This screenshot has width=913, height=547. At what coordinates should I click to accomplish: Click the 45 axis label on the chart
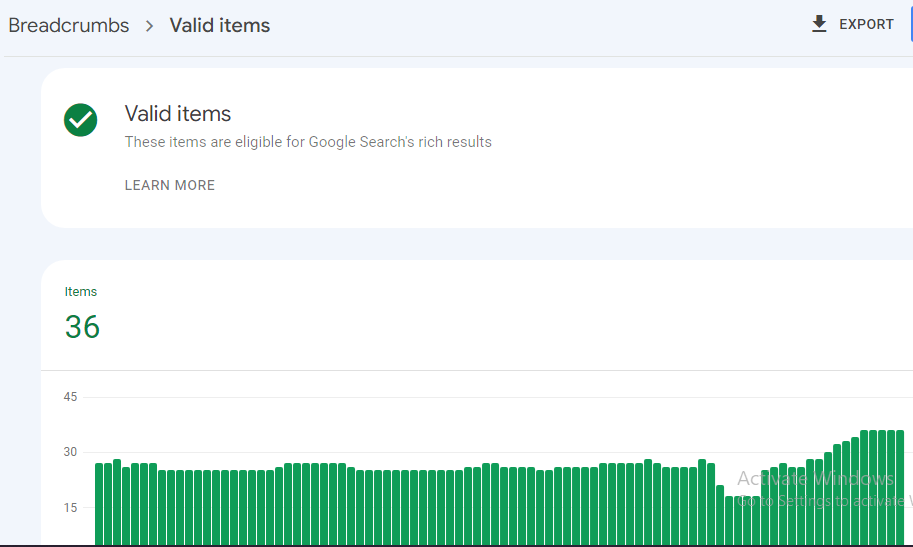point(70,397)
